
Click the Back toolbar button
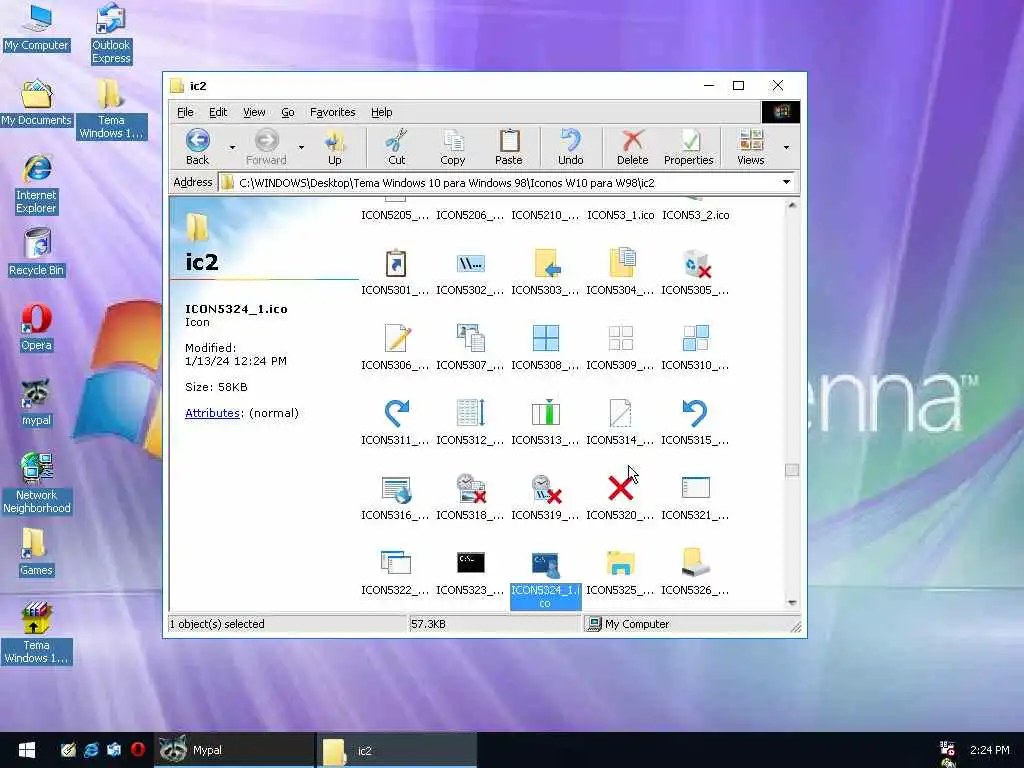(x=197, y=147)
